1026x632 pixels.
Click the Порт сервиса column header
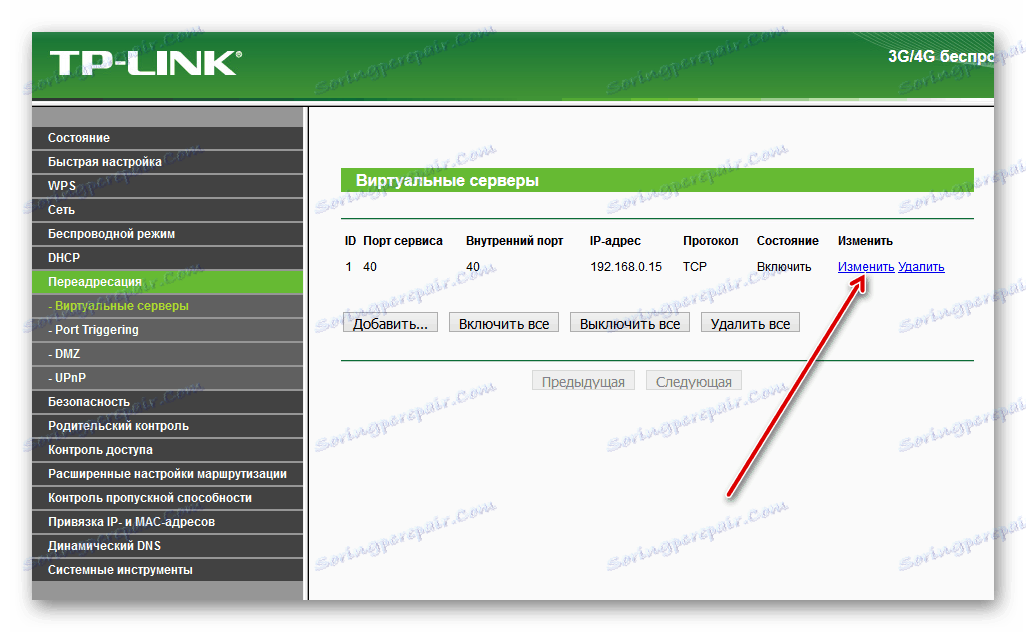click(403, 241)
